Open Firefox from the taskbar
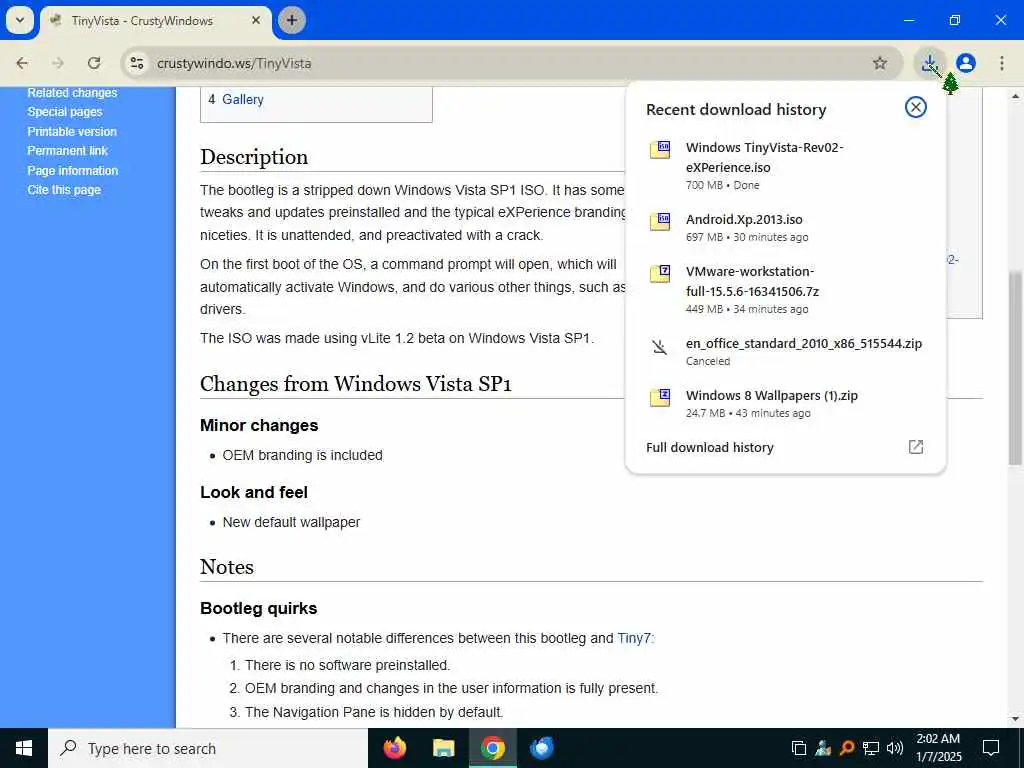This screenshot has height=768, width=1024. 394,748
